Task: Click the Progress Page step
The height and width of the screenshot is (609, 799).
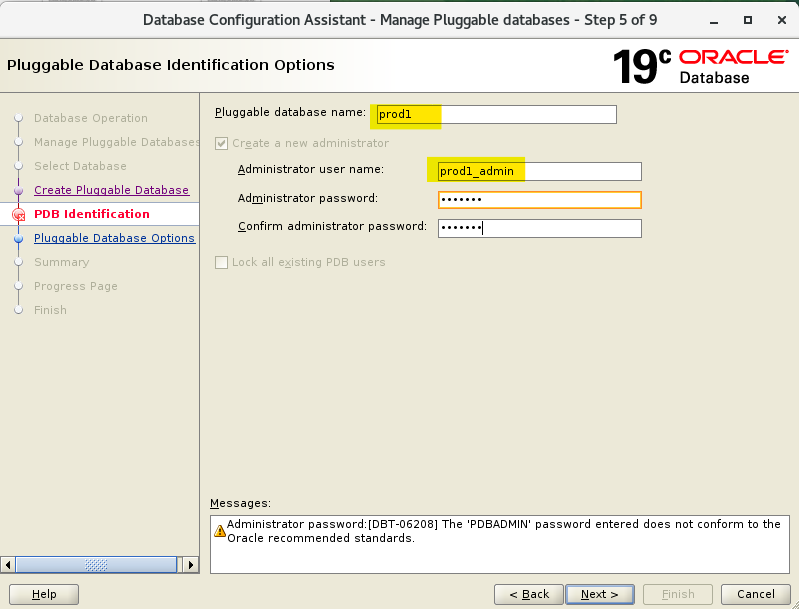Action: (75, 286)
